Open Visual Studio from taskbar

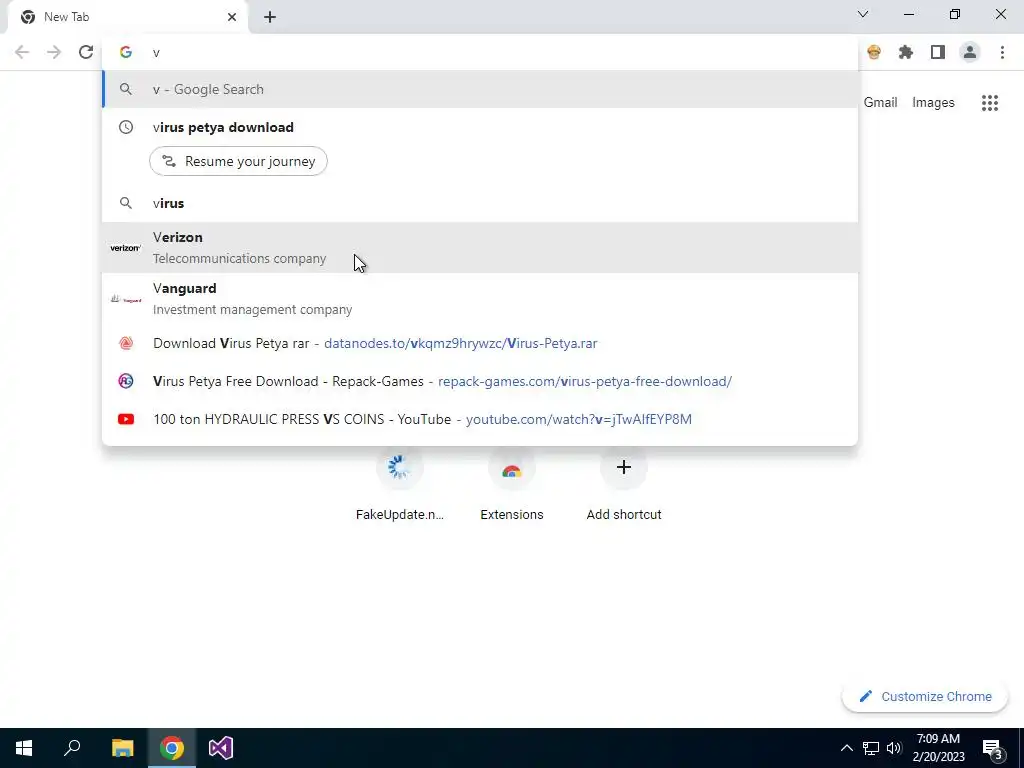[x=221, y=748]
